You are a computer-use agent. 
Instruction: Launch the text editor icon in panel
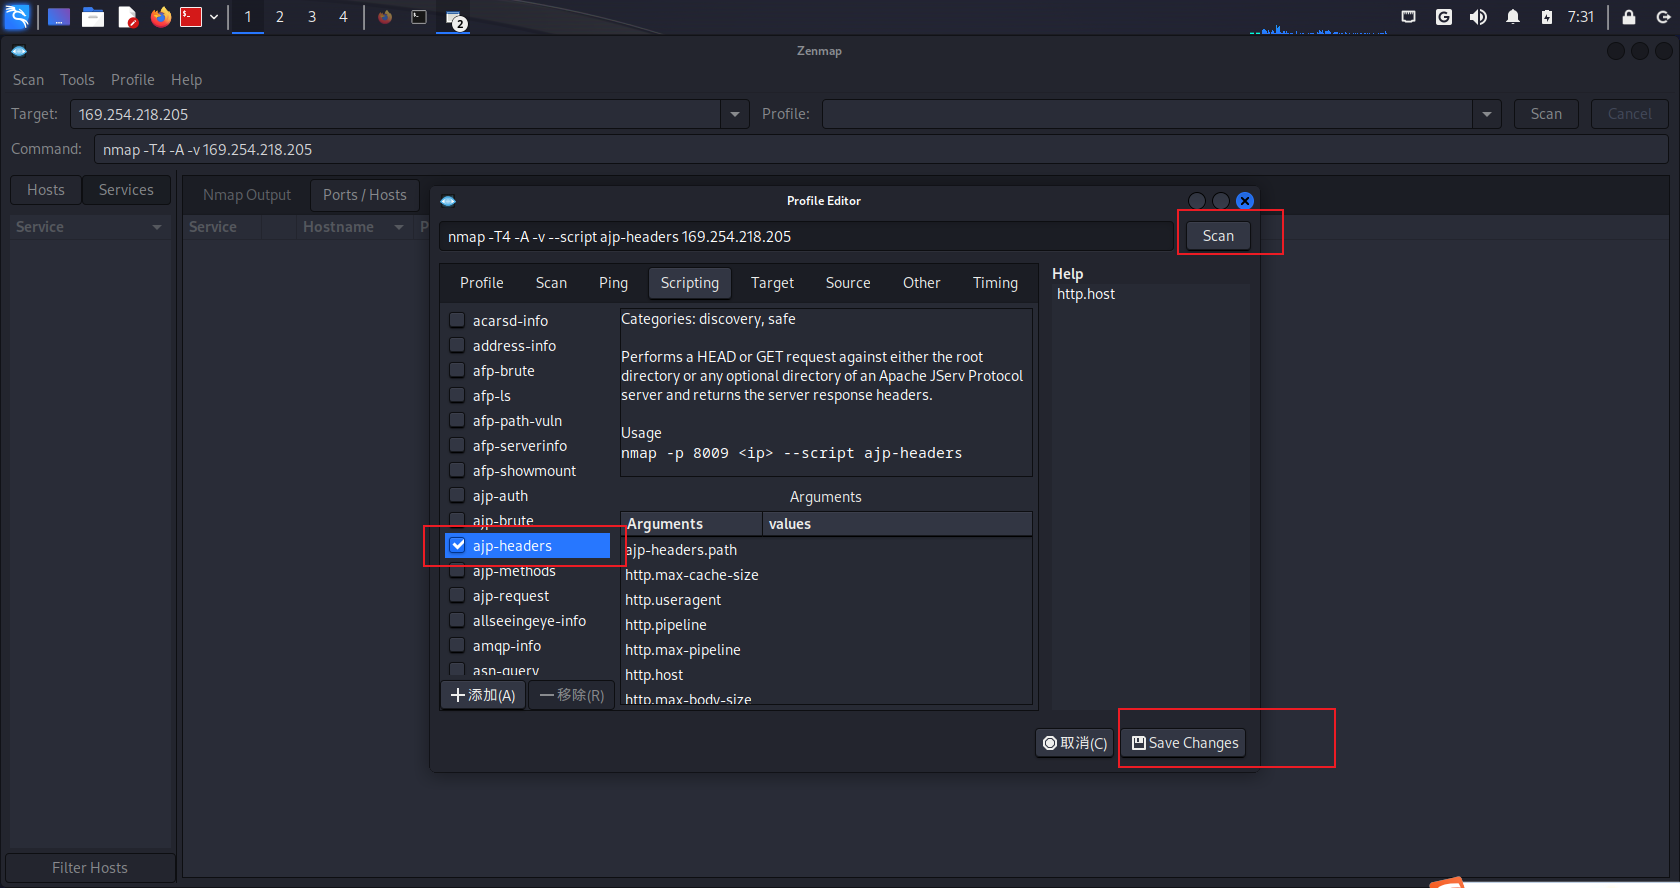(127, 17)
